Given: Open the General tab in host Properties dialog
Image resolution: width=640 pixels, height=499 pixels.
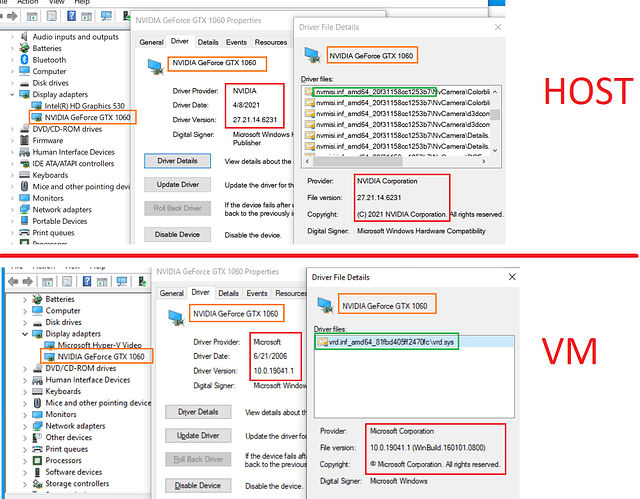Looking at the screenshot, I should (x=151, y=42).
